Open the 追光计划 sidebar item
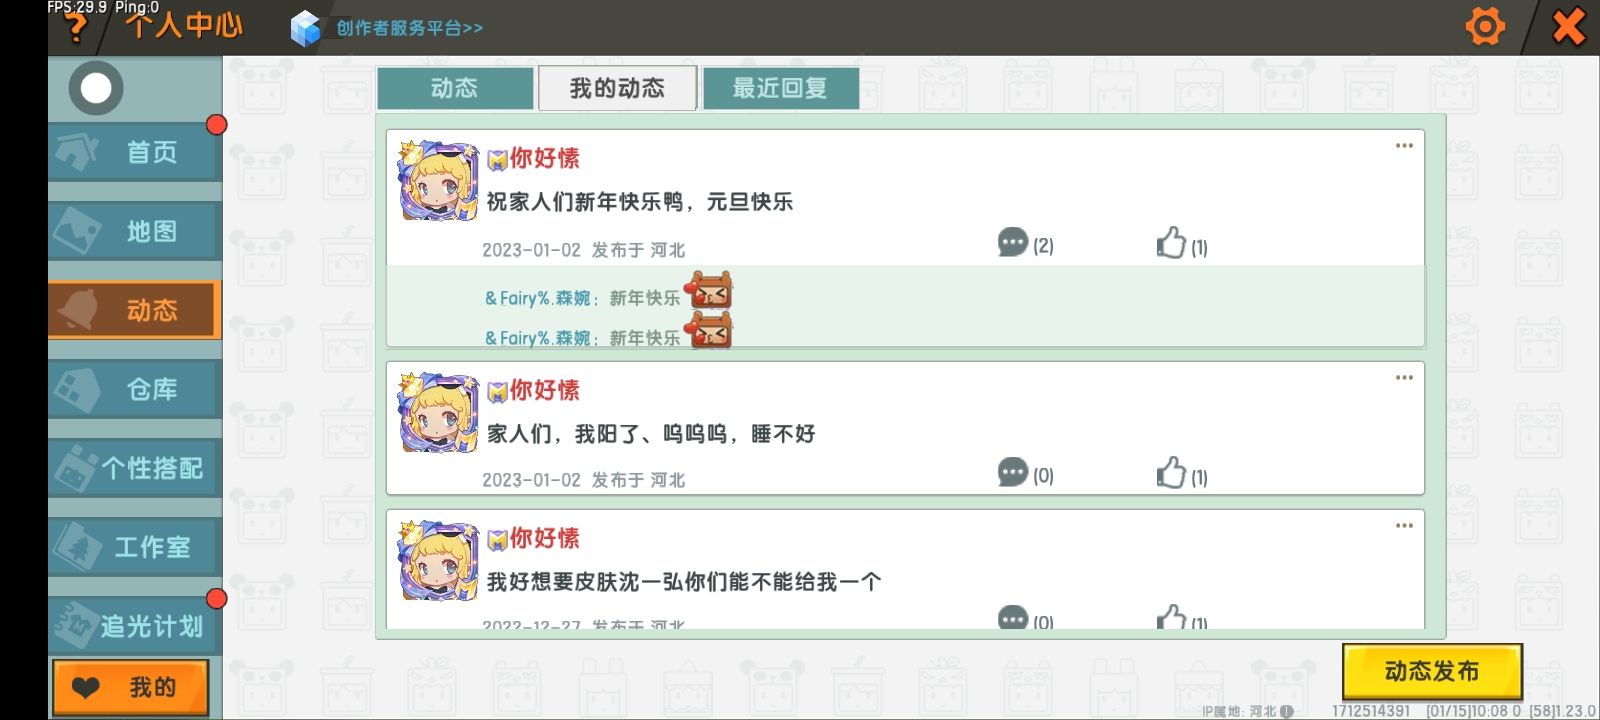1600x720 pixels. [x=135, y=626]
